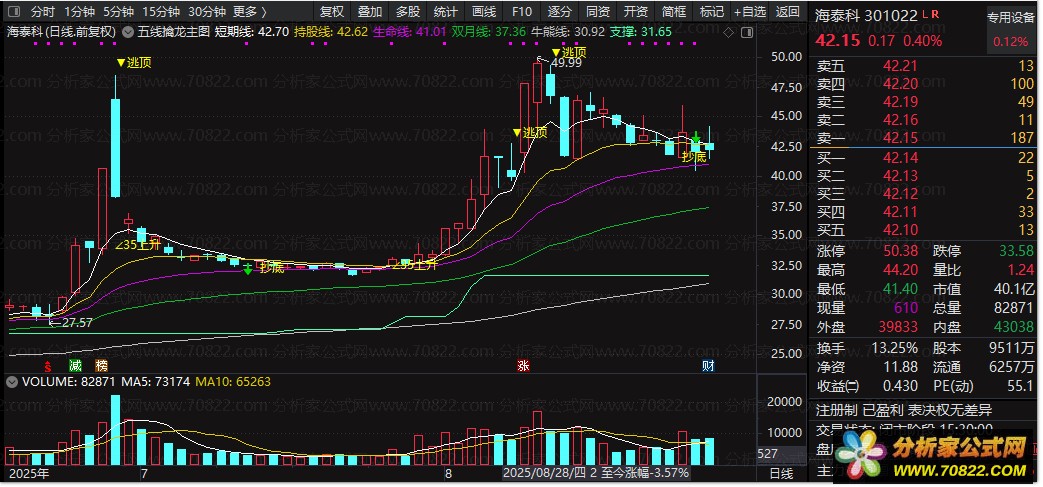Open the 统计 statistics tool
Viewport: 1043px width, 487px height.
tap(446, 11)
